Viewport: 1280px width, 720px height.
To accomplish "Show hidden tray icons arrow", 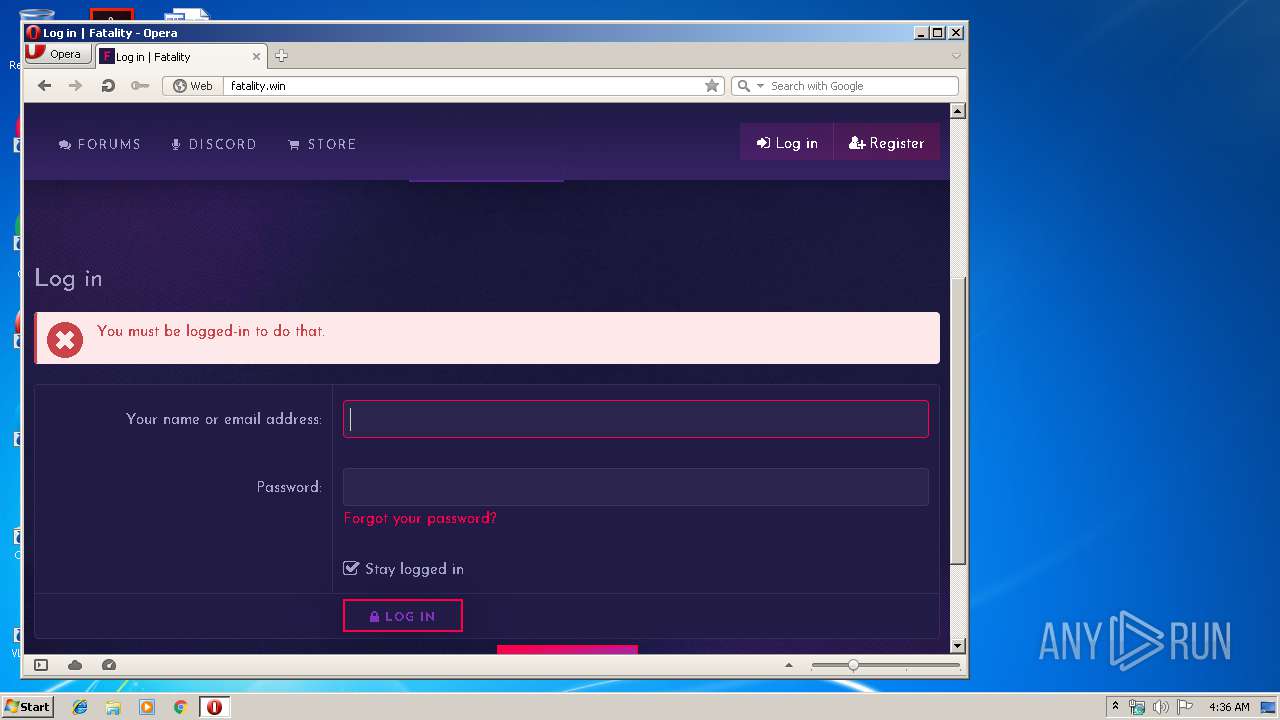I will click(x=1115, y=707).
